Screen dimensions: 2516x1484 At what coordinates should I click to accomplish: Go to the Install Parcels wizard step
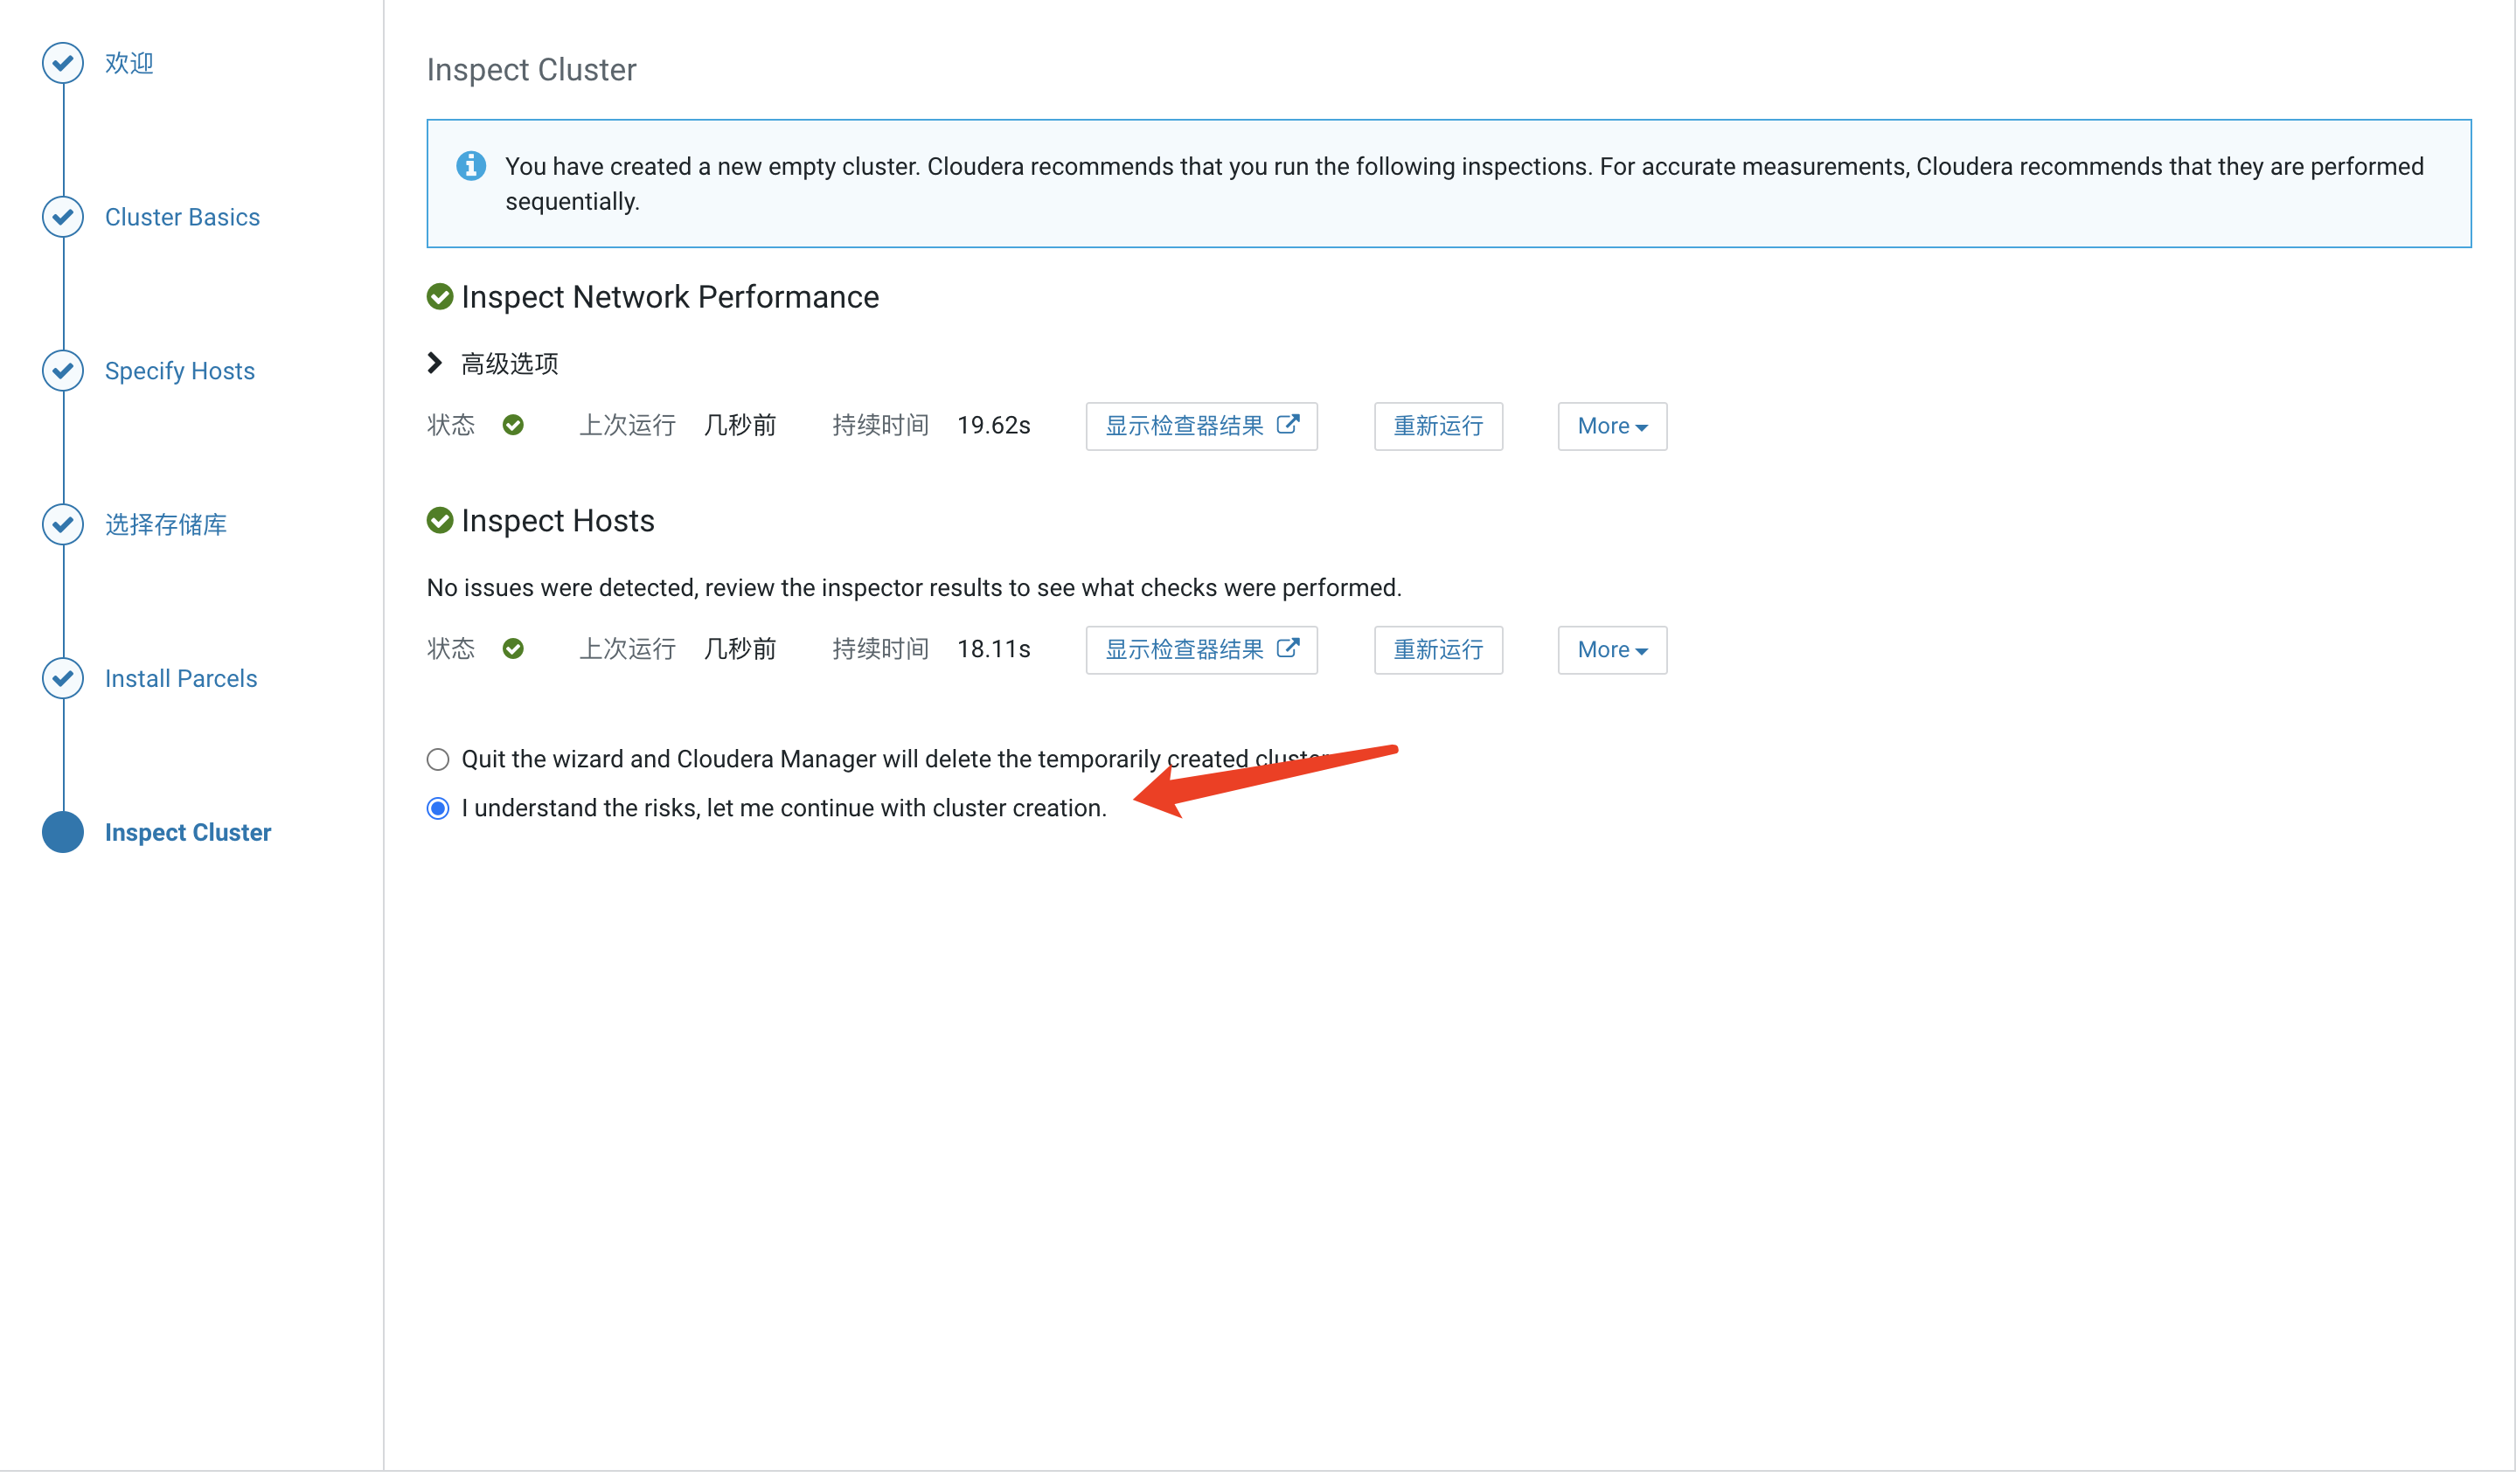tap(181, 678)
